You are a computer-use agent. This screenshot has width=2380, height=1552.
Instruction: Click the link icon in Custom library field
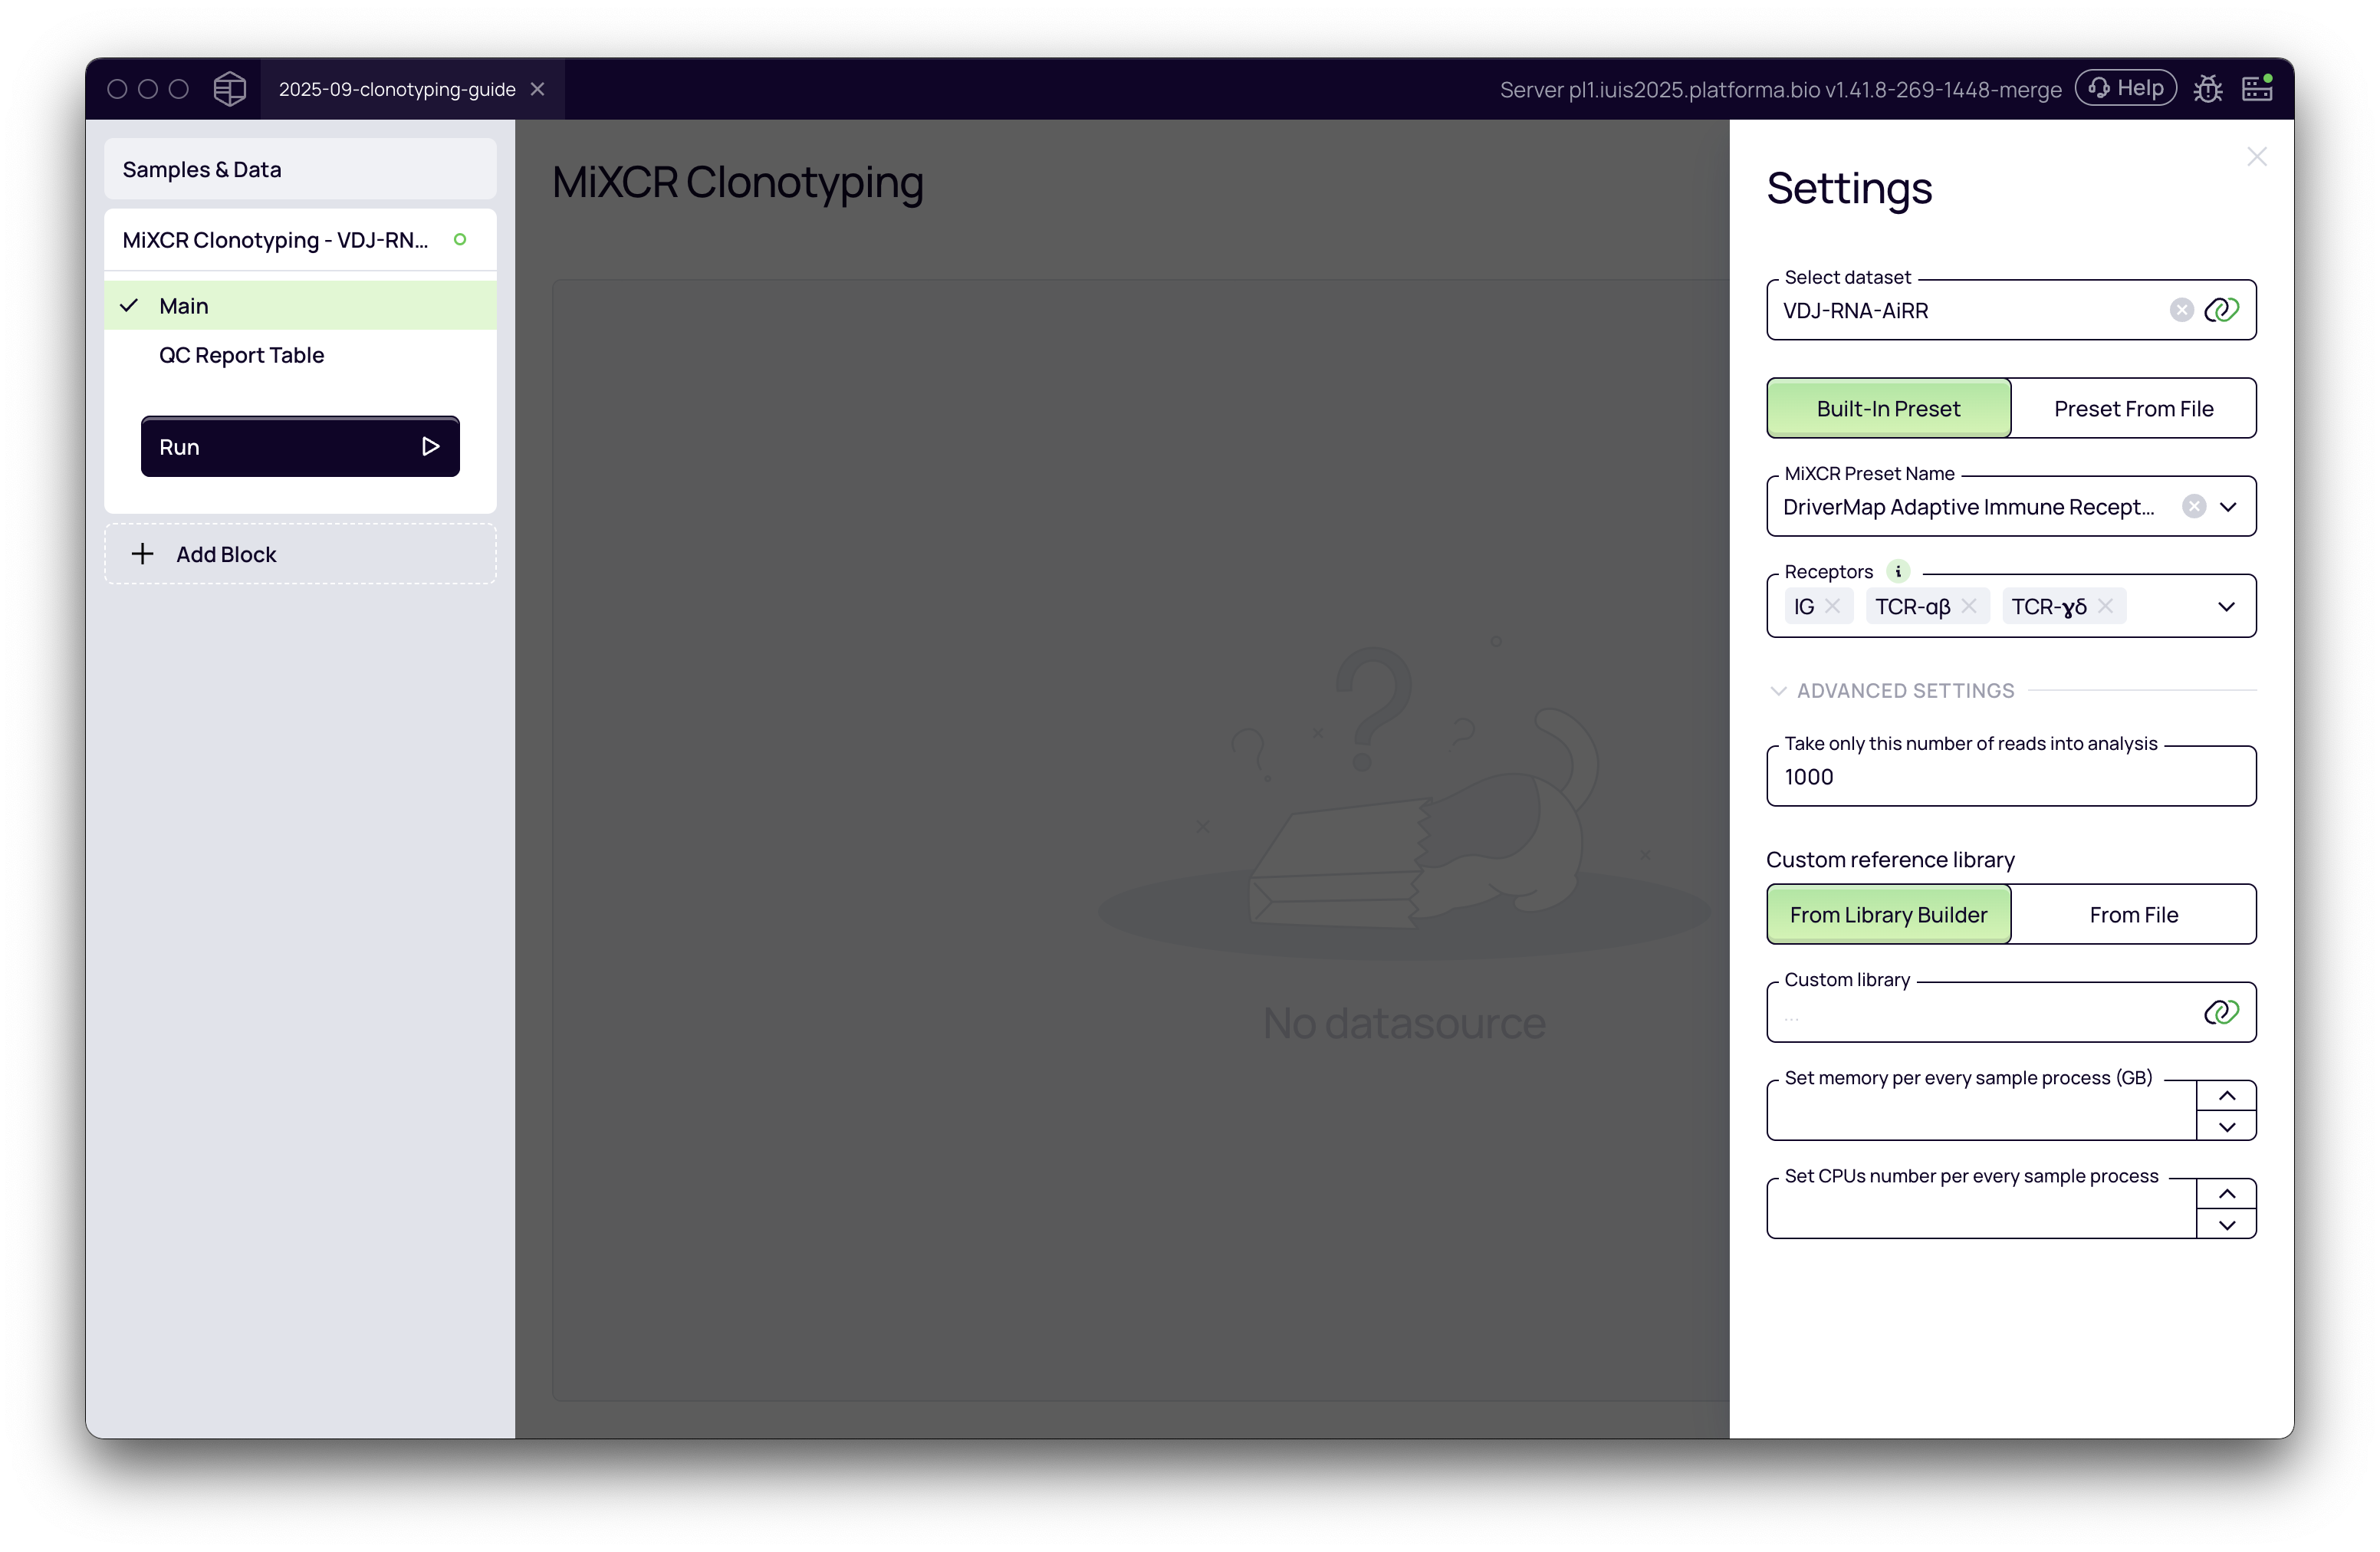(2221, 1012)
